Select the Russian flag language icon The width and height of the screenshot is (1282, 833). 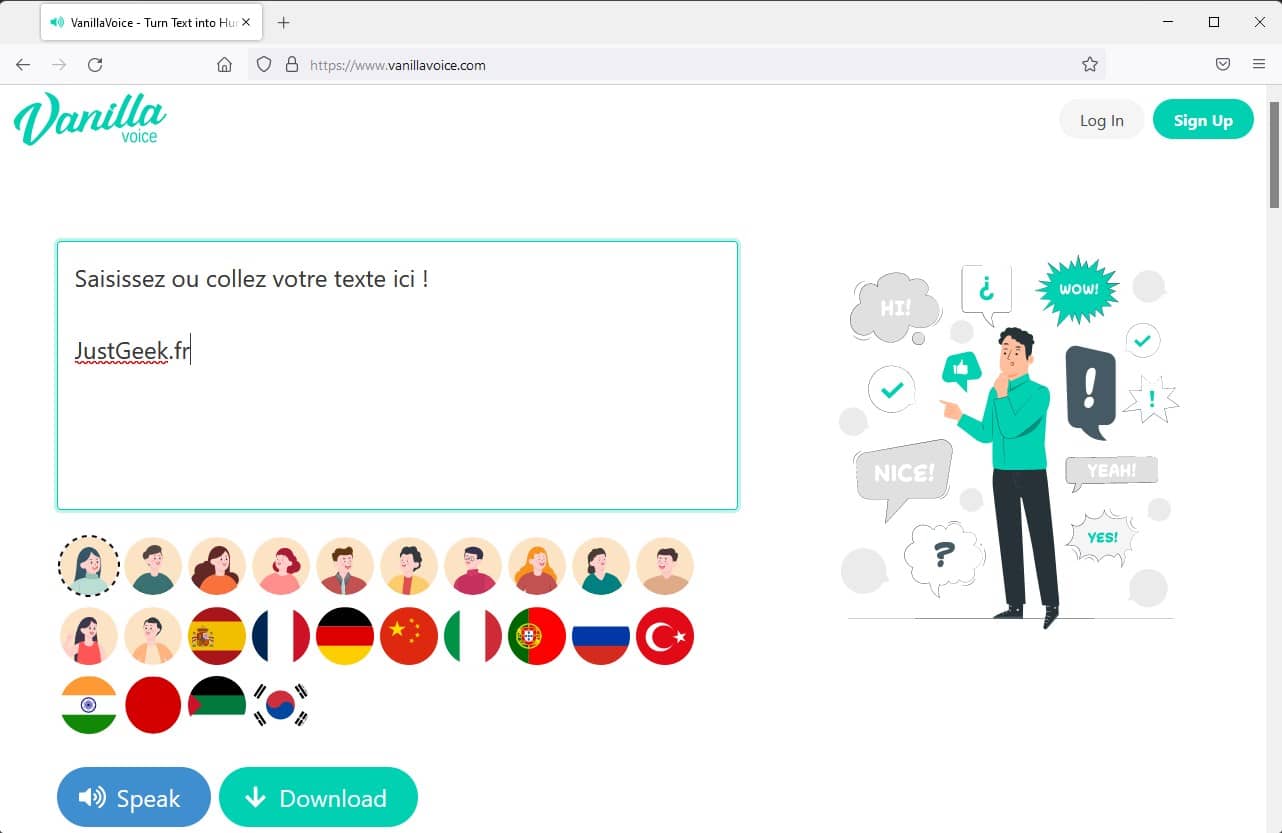(601, 636)
